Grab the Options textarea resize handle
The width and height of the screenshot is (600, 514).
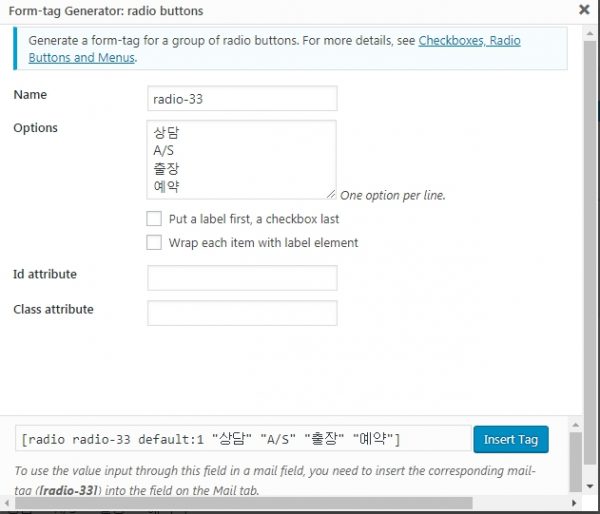(x=331, y=194)
